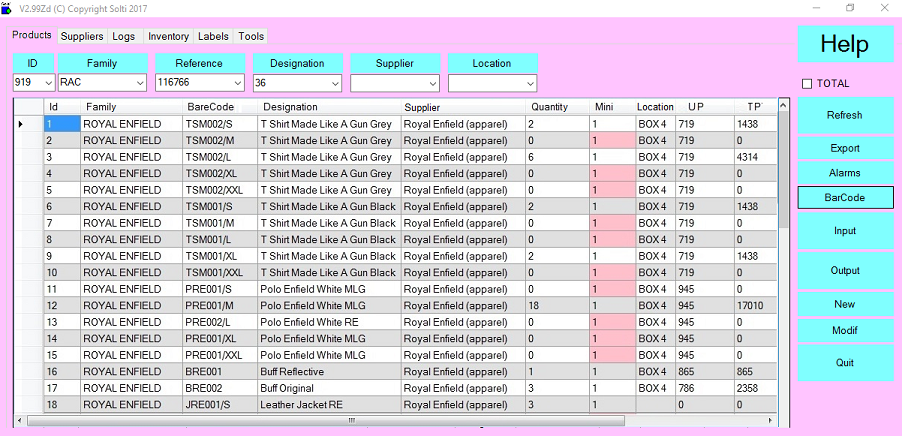
Task: Open the Alarms button
Action: click(844, 173)
